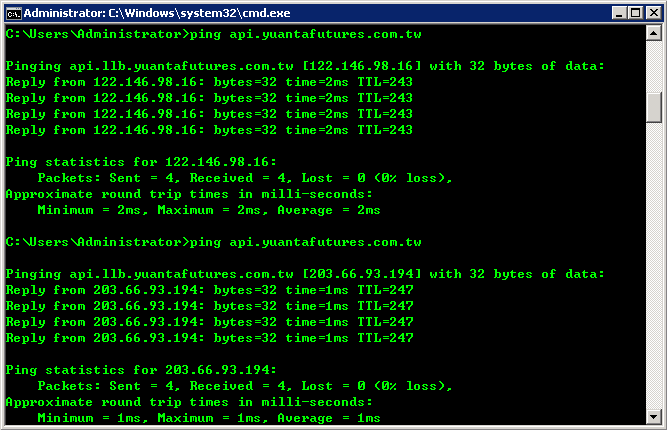
Task: Open the cmd.exe system menu icon
Action: (14, 13)
